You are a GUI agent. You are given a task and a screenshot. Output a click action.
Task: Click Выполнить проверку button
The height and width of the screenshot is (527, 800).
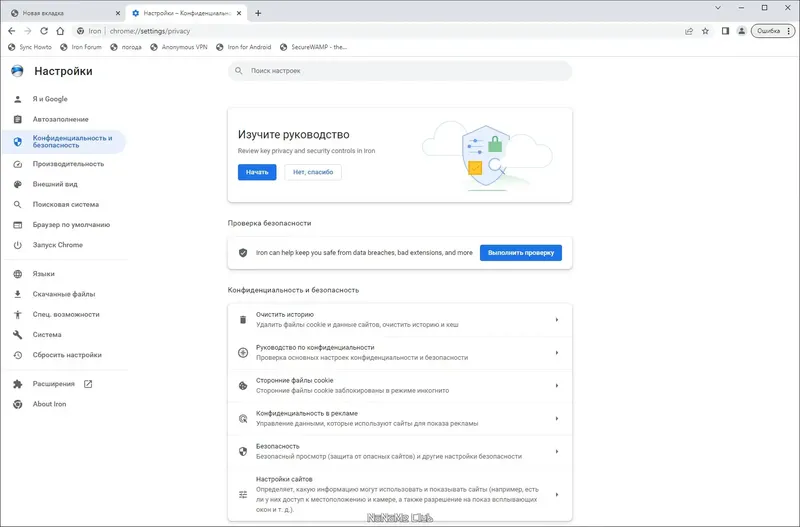[x=521, y=253]
